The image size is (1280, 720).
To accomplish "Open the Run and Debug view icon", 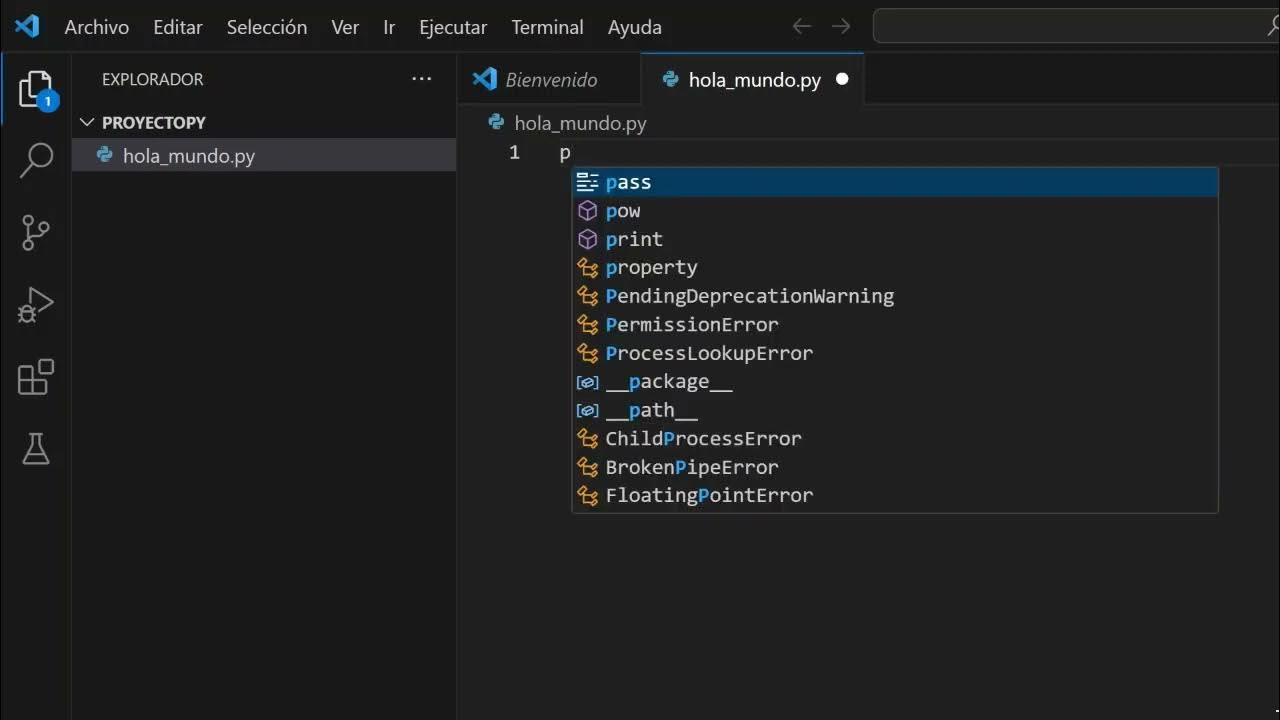I will pyautogui.click(x=36, y=305).
